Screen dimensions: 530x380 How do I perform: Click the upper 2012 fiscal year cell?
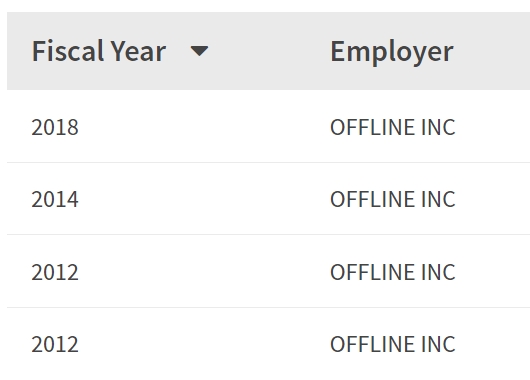(x=55, y=272)
